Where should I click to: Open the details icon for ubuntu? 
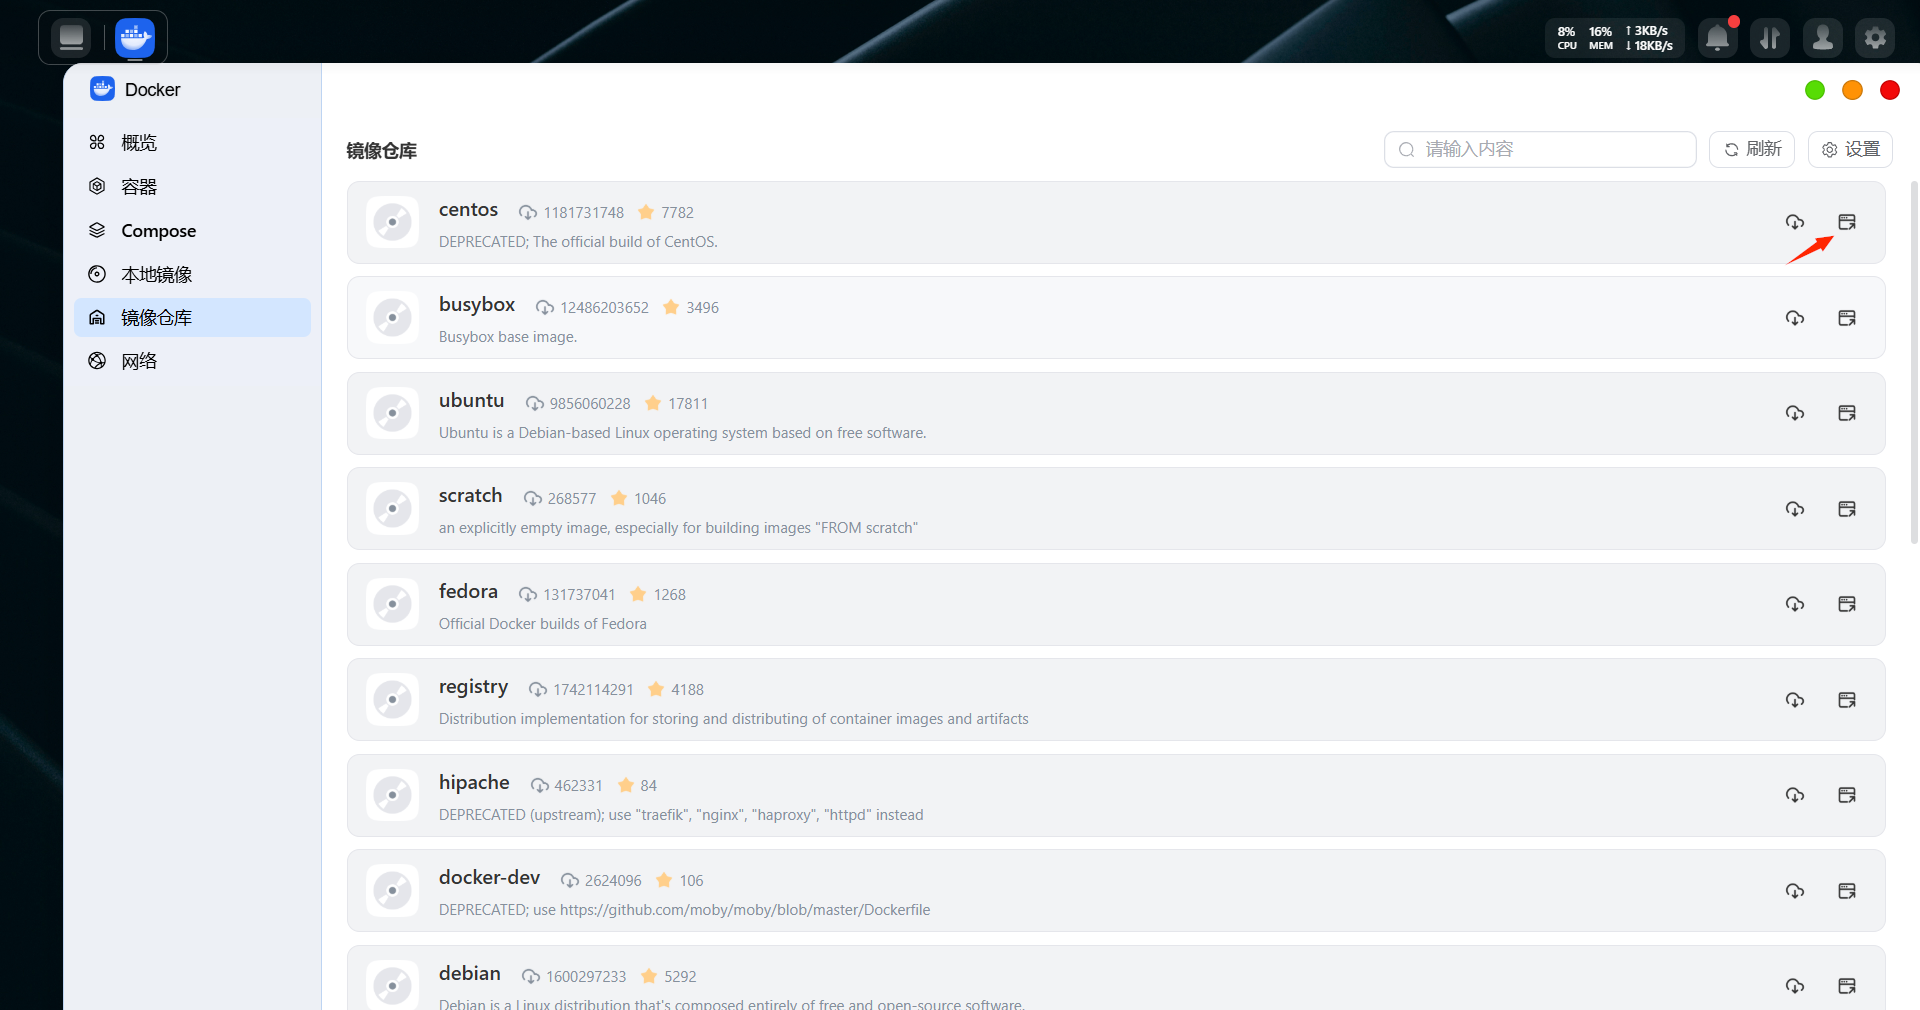(1847, 413)
